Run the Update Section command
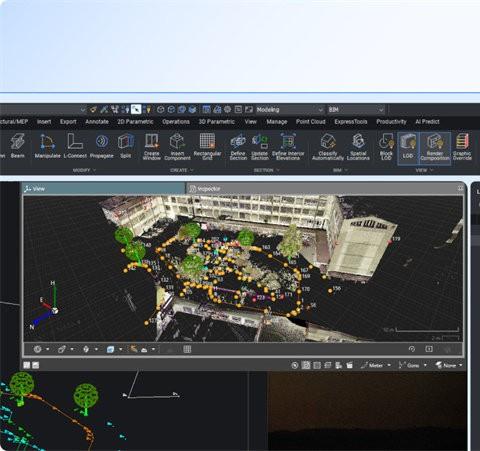The height and width of the screenshot is (451, 480). pos(260,147)
